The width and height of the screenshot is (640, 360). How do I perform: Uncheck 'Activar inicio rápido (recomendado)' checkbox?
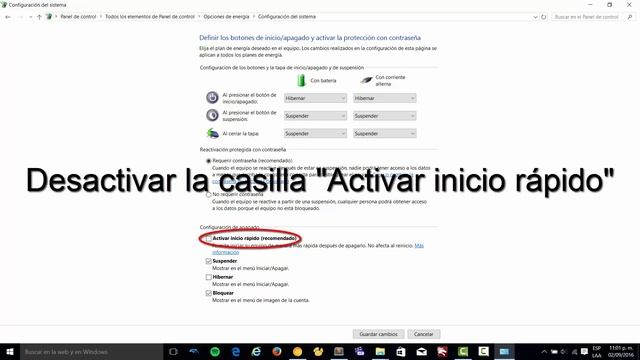209,238
